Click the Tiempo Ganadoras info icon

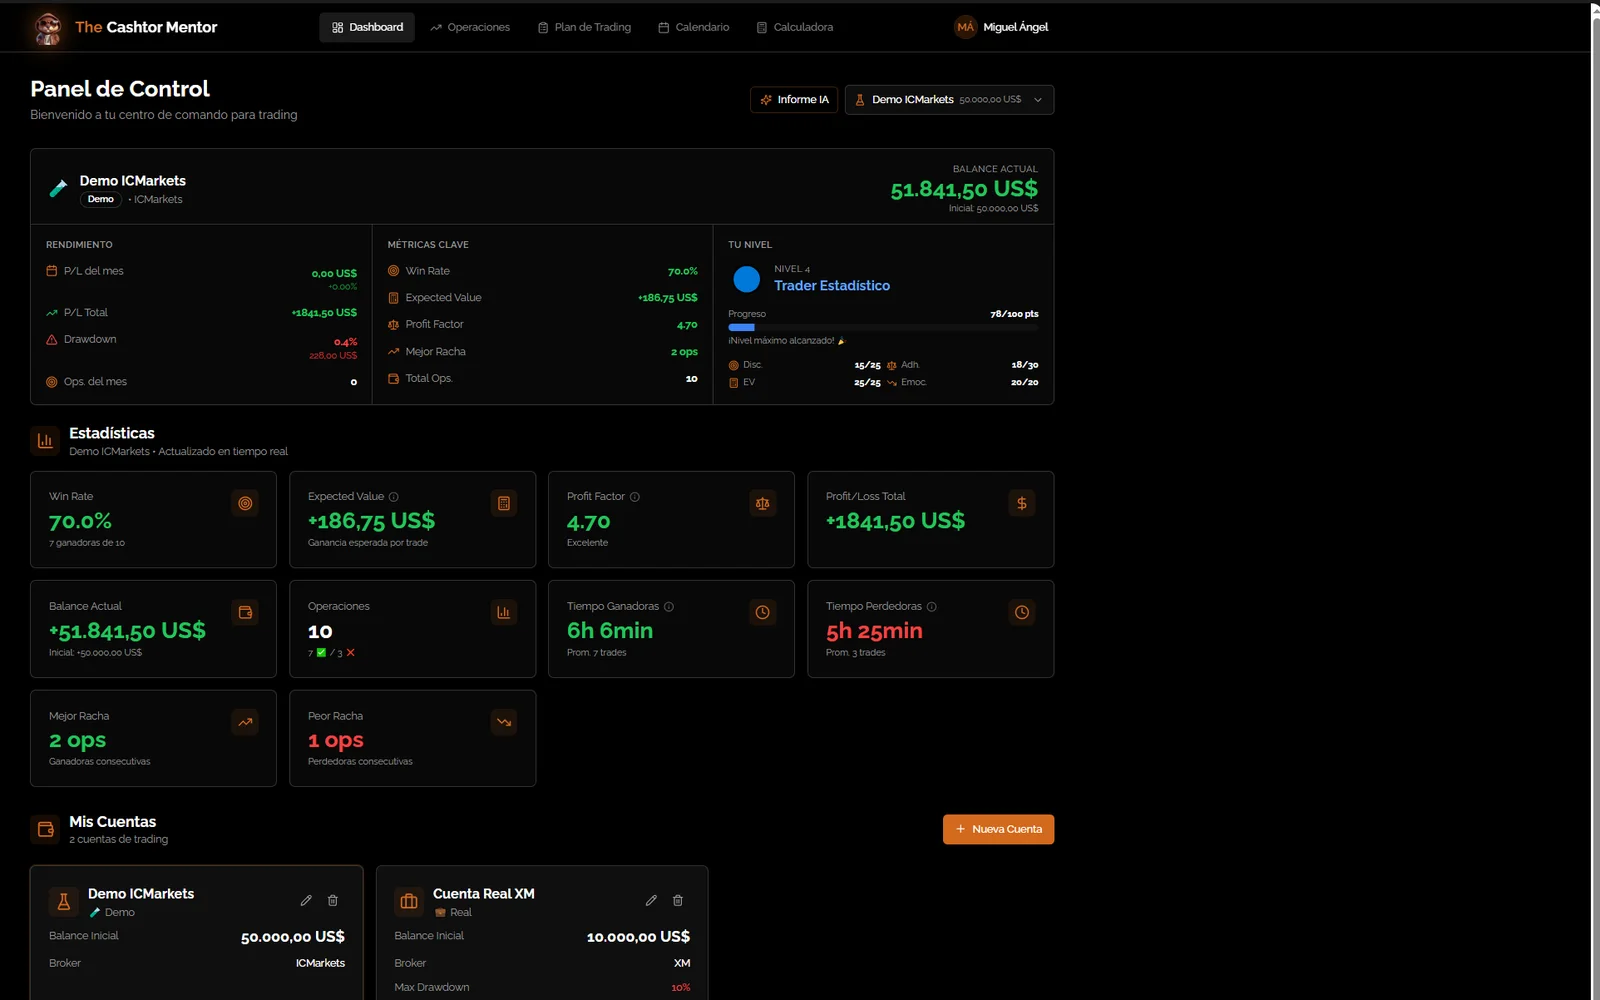669,607
